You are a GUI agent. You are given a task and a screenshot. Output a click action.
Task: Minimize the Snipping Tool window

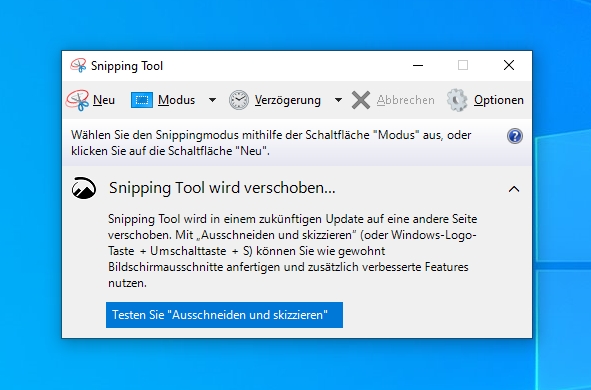click(x=418, y=66)
